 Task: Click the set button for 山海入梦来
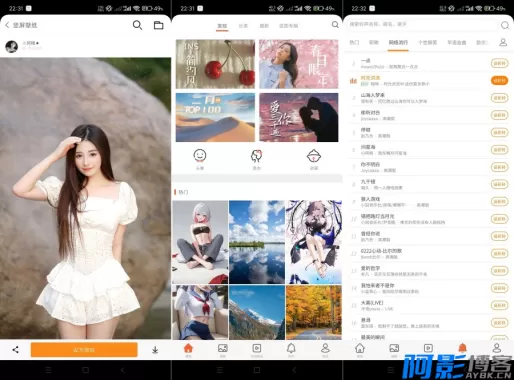point(499,98)
